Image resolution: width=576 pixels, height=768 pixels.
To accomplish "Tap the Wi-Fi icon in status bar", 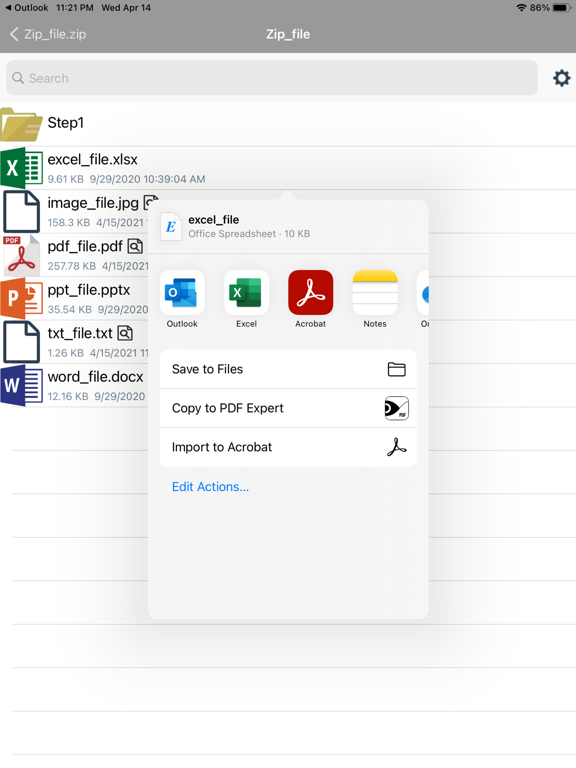I will (x=521, y=8).
